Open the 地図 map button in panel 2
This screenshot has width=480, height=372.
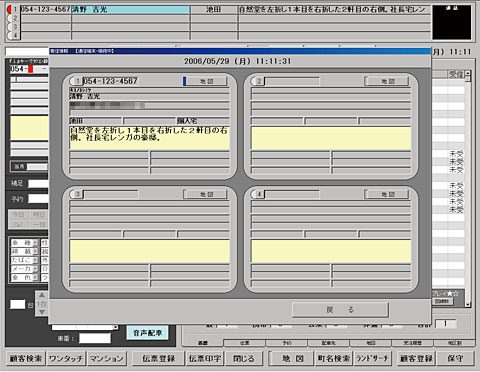[x=387, y=81]
